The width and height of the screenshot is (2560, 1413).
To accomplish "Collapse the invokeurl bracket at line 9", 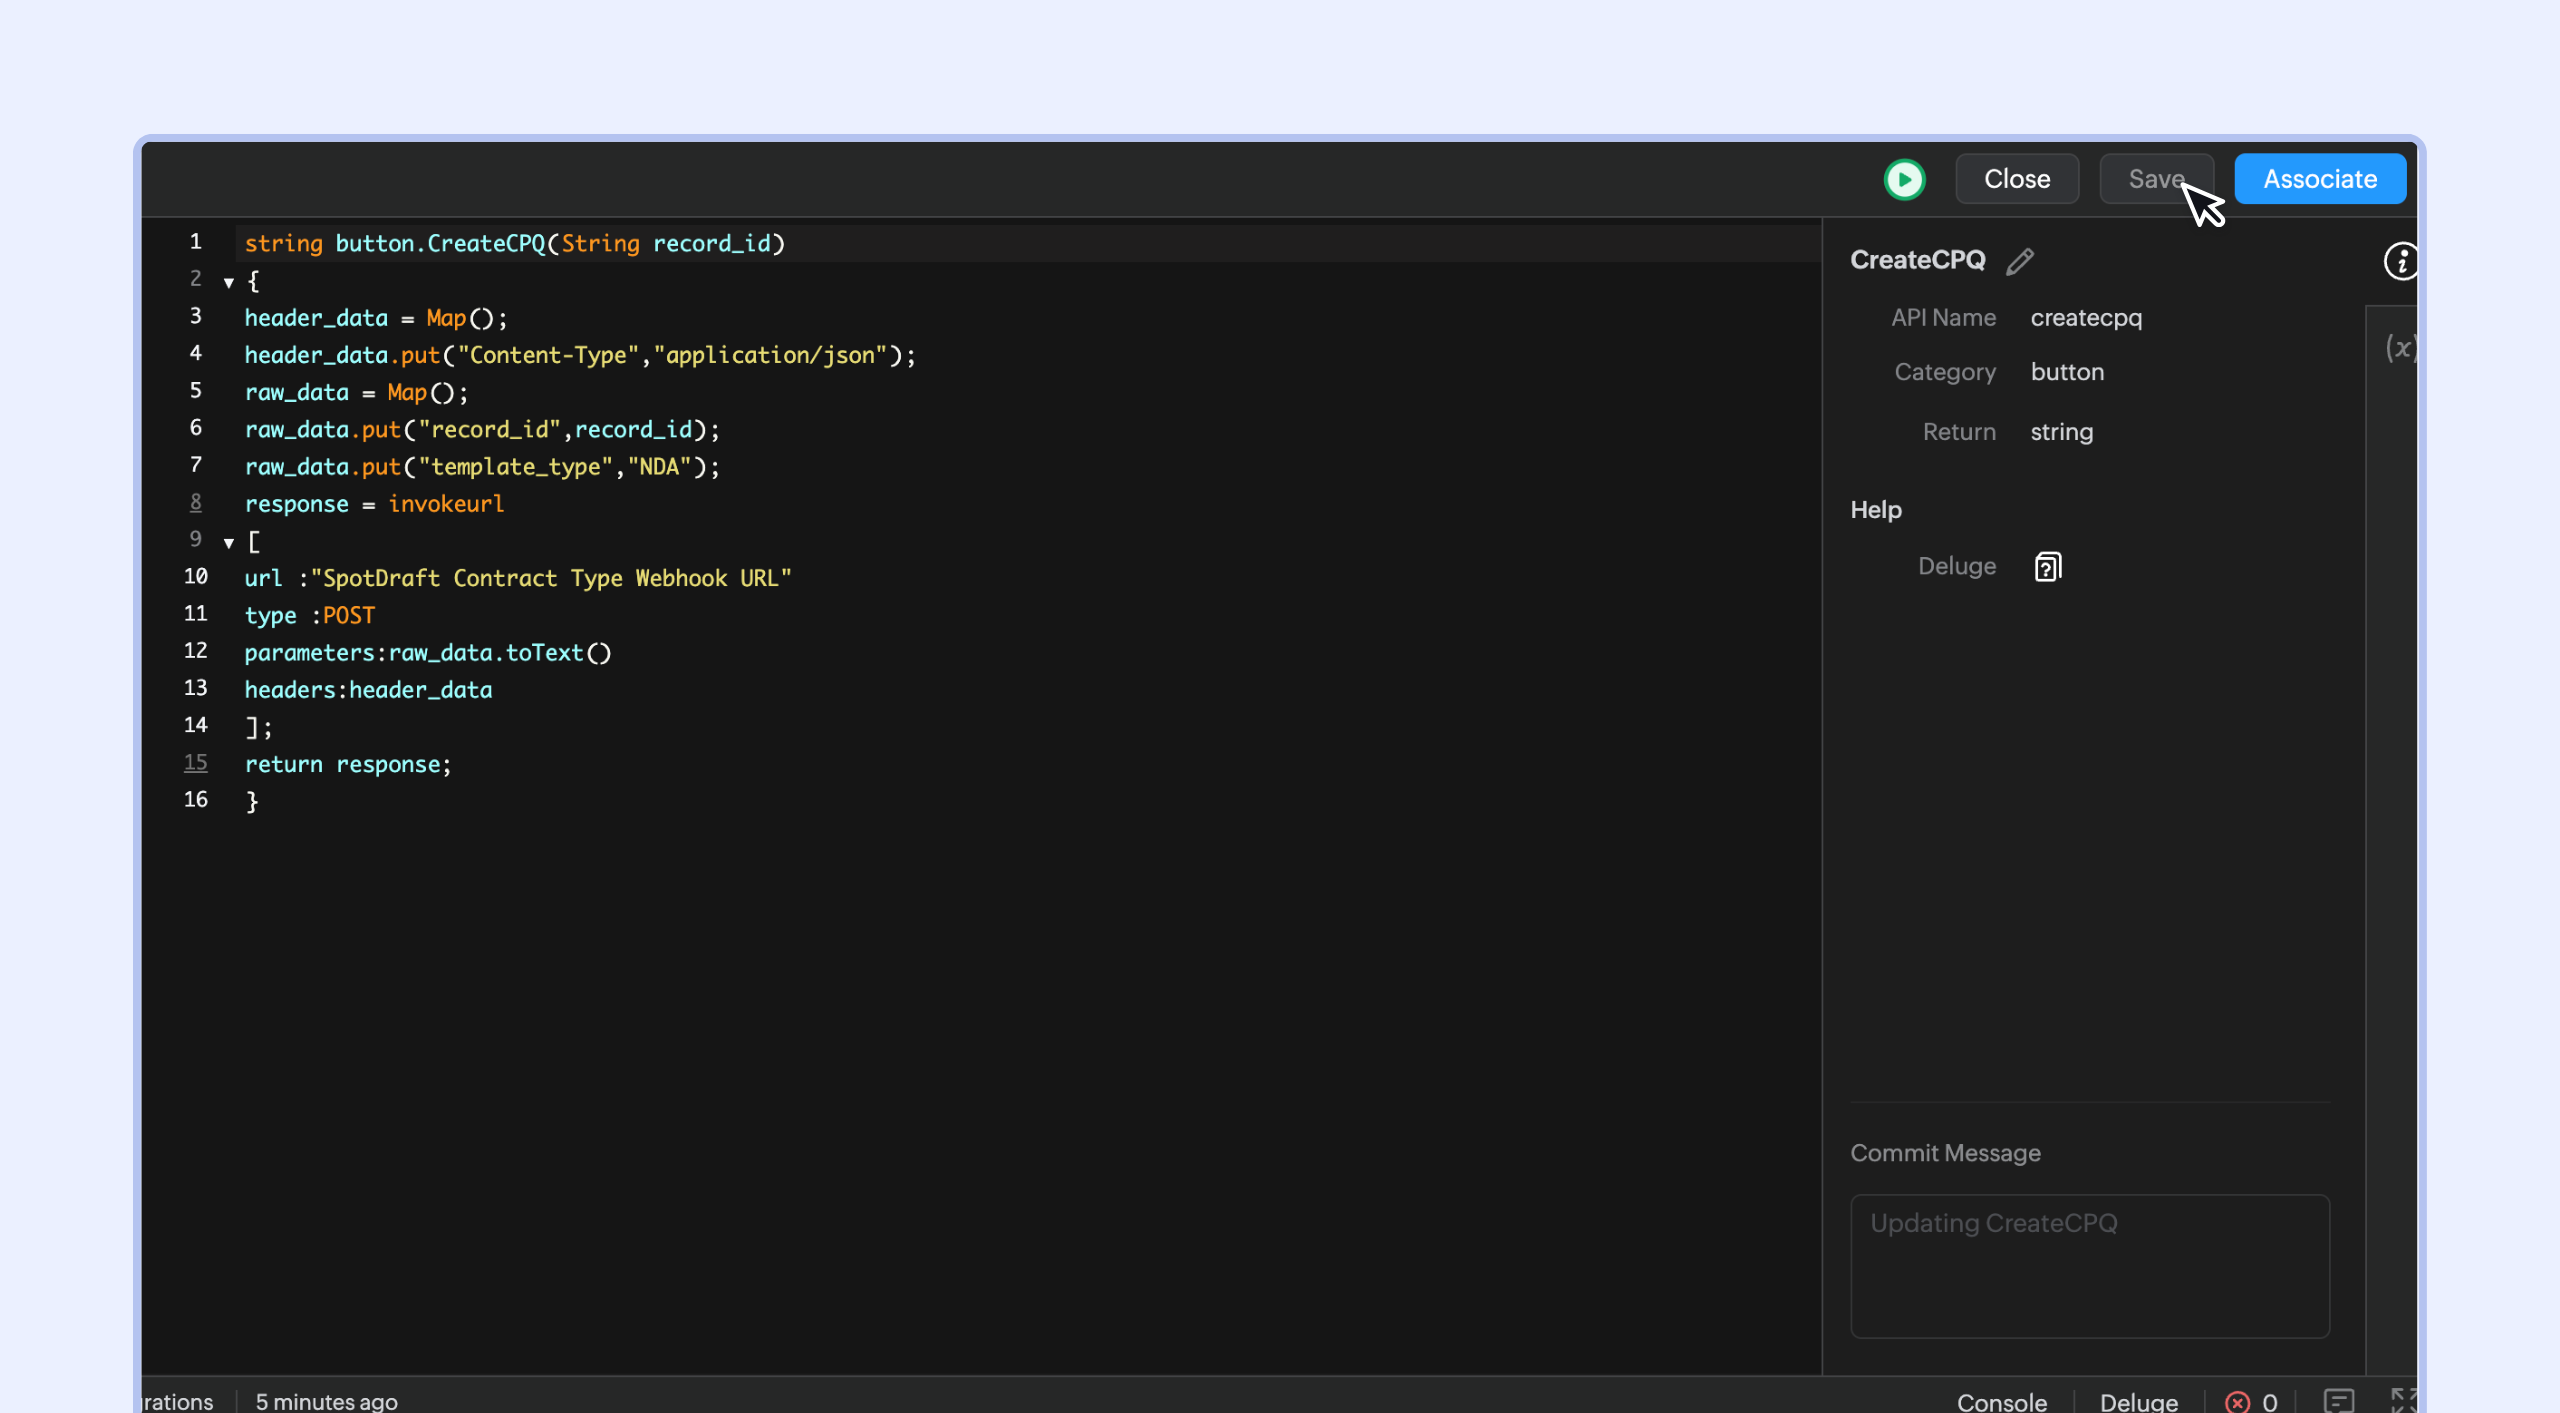I will coord(229,543).
